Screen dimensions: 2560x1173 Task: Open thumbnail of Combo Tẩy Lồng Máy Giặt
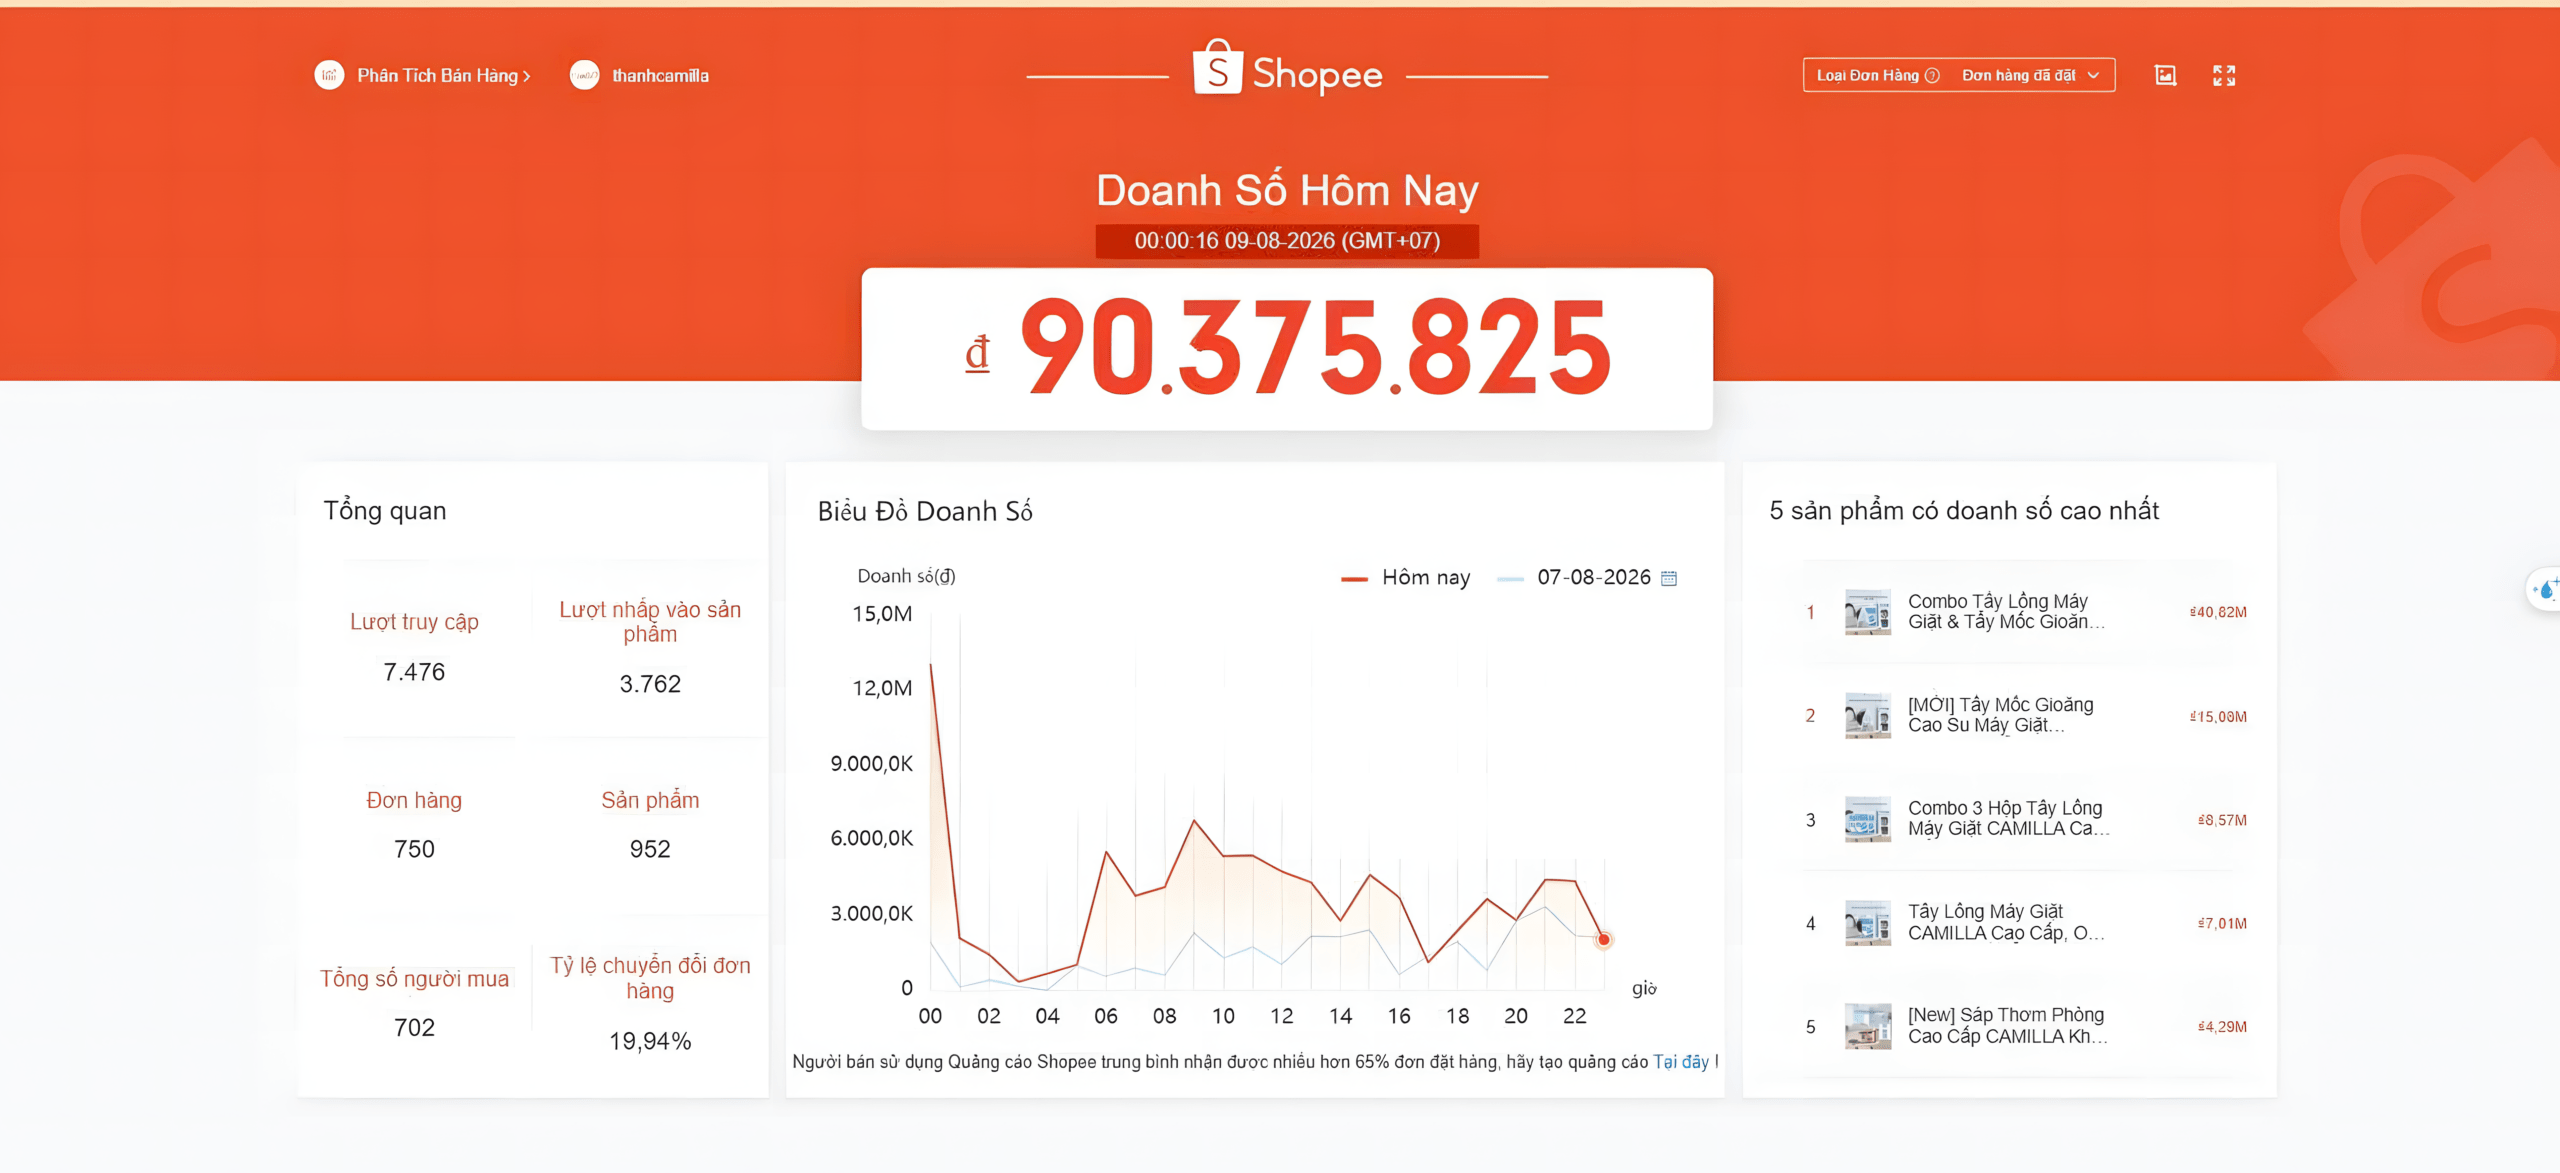tap(1867, 612)
